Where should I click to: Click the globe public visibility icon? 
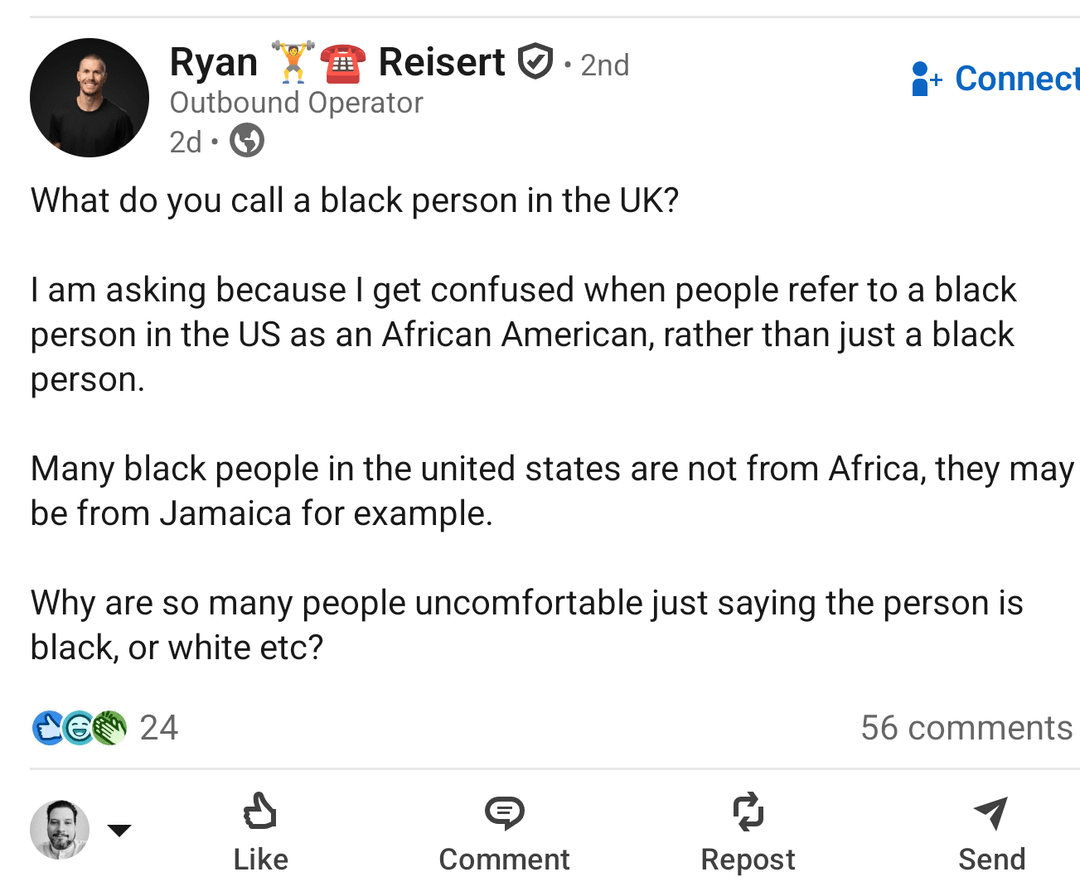tap(247, 141)
